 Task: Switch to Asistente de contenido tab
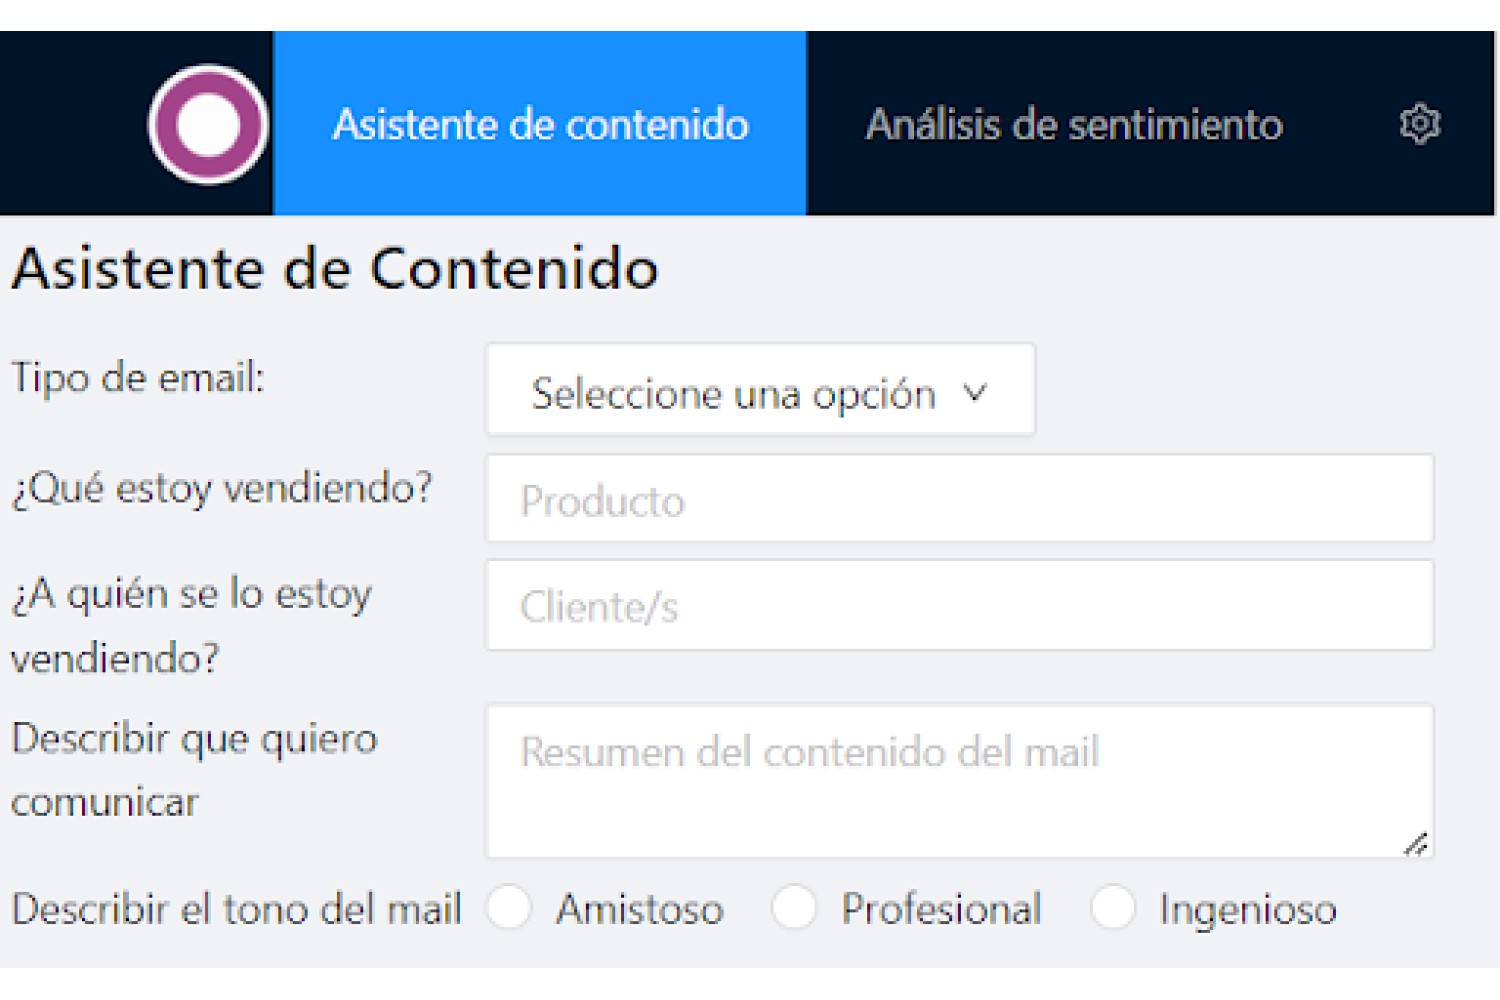tap(540, 123)
